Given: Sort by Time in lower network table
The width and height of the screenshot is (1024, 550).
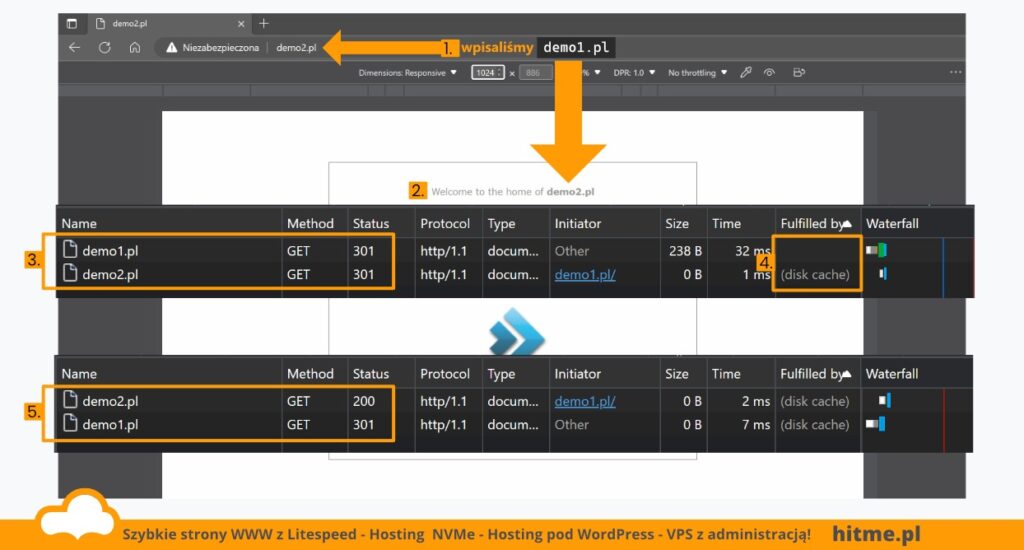Looking at the screenshot, I should click(x=726, y=374).
